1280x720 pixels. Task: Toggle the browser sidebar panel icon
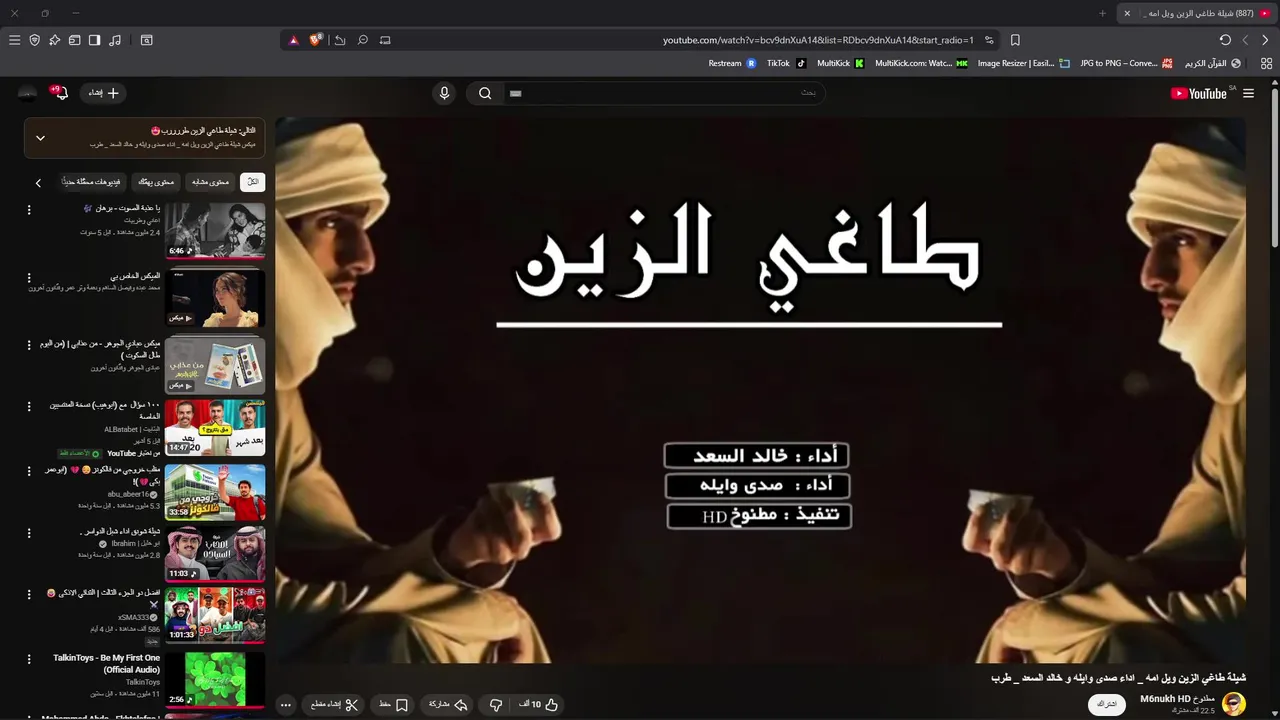tap(94, 40)
